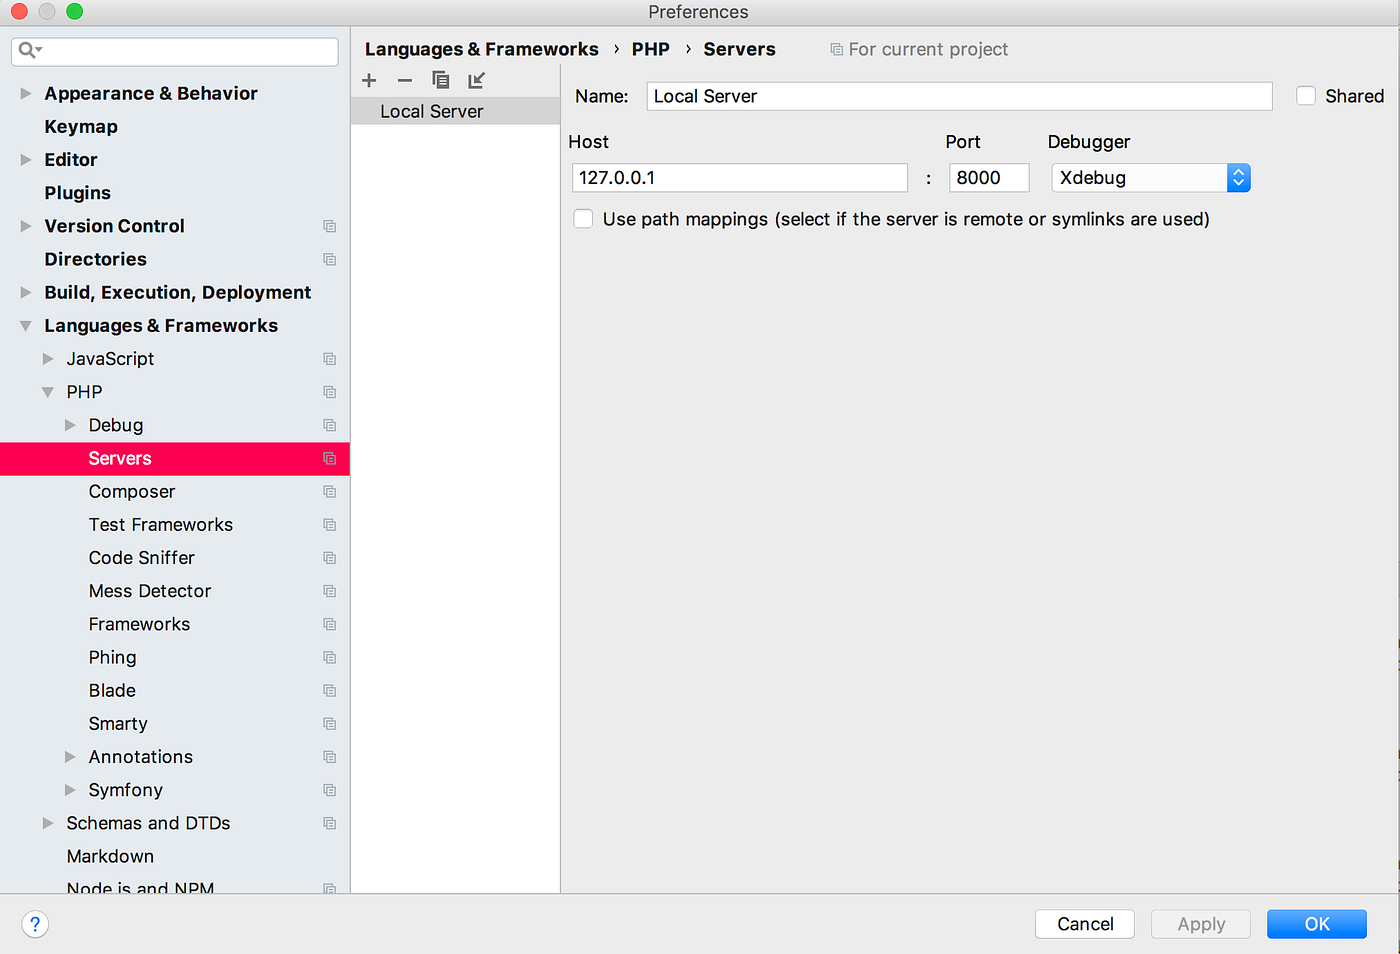
Task: Add a new server with the plus icon
Action: pos(369,80)
